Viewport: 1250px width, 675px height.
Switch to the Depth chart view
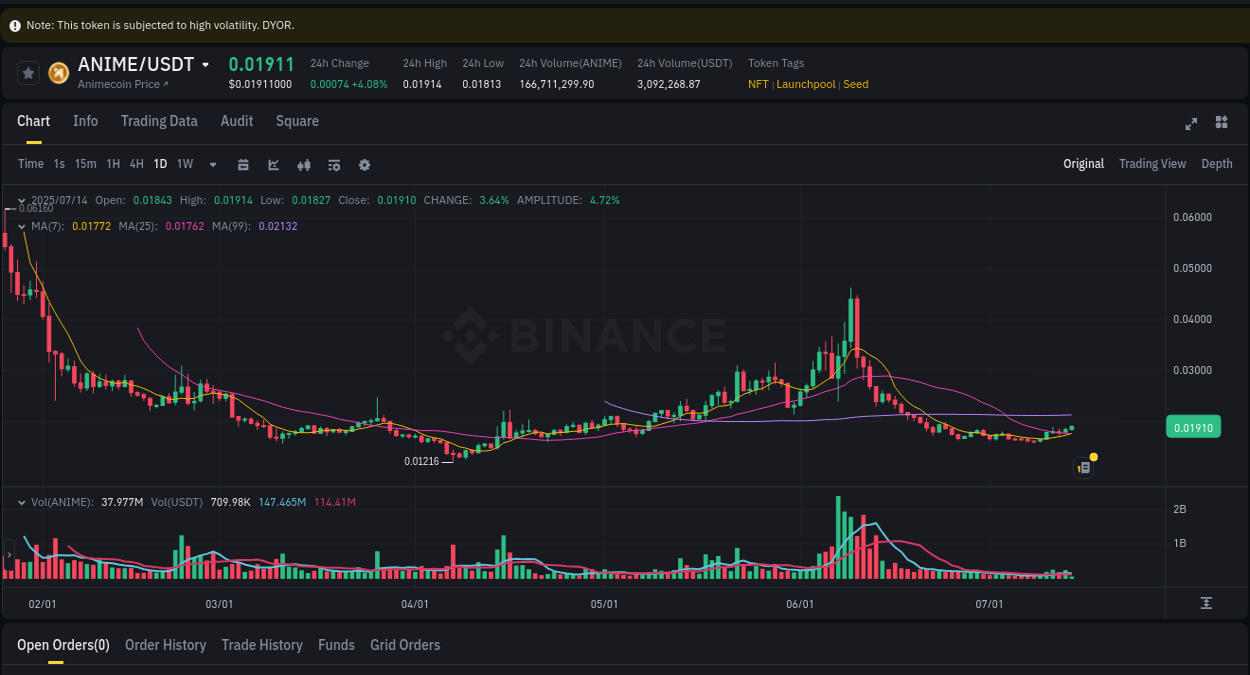(x=1216, y=163)
